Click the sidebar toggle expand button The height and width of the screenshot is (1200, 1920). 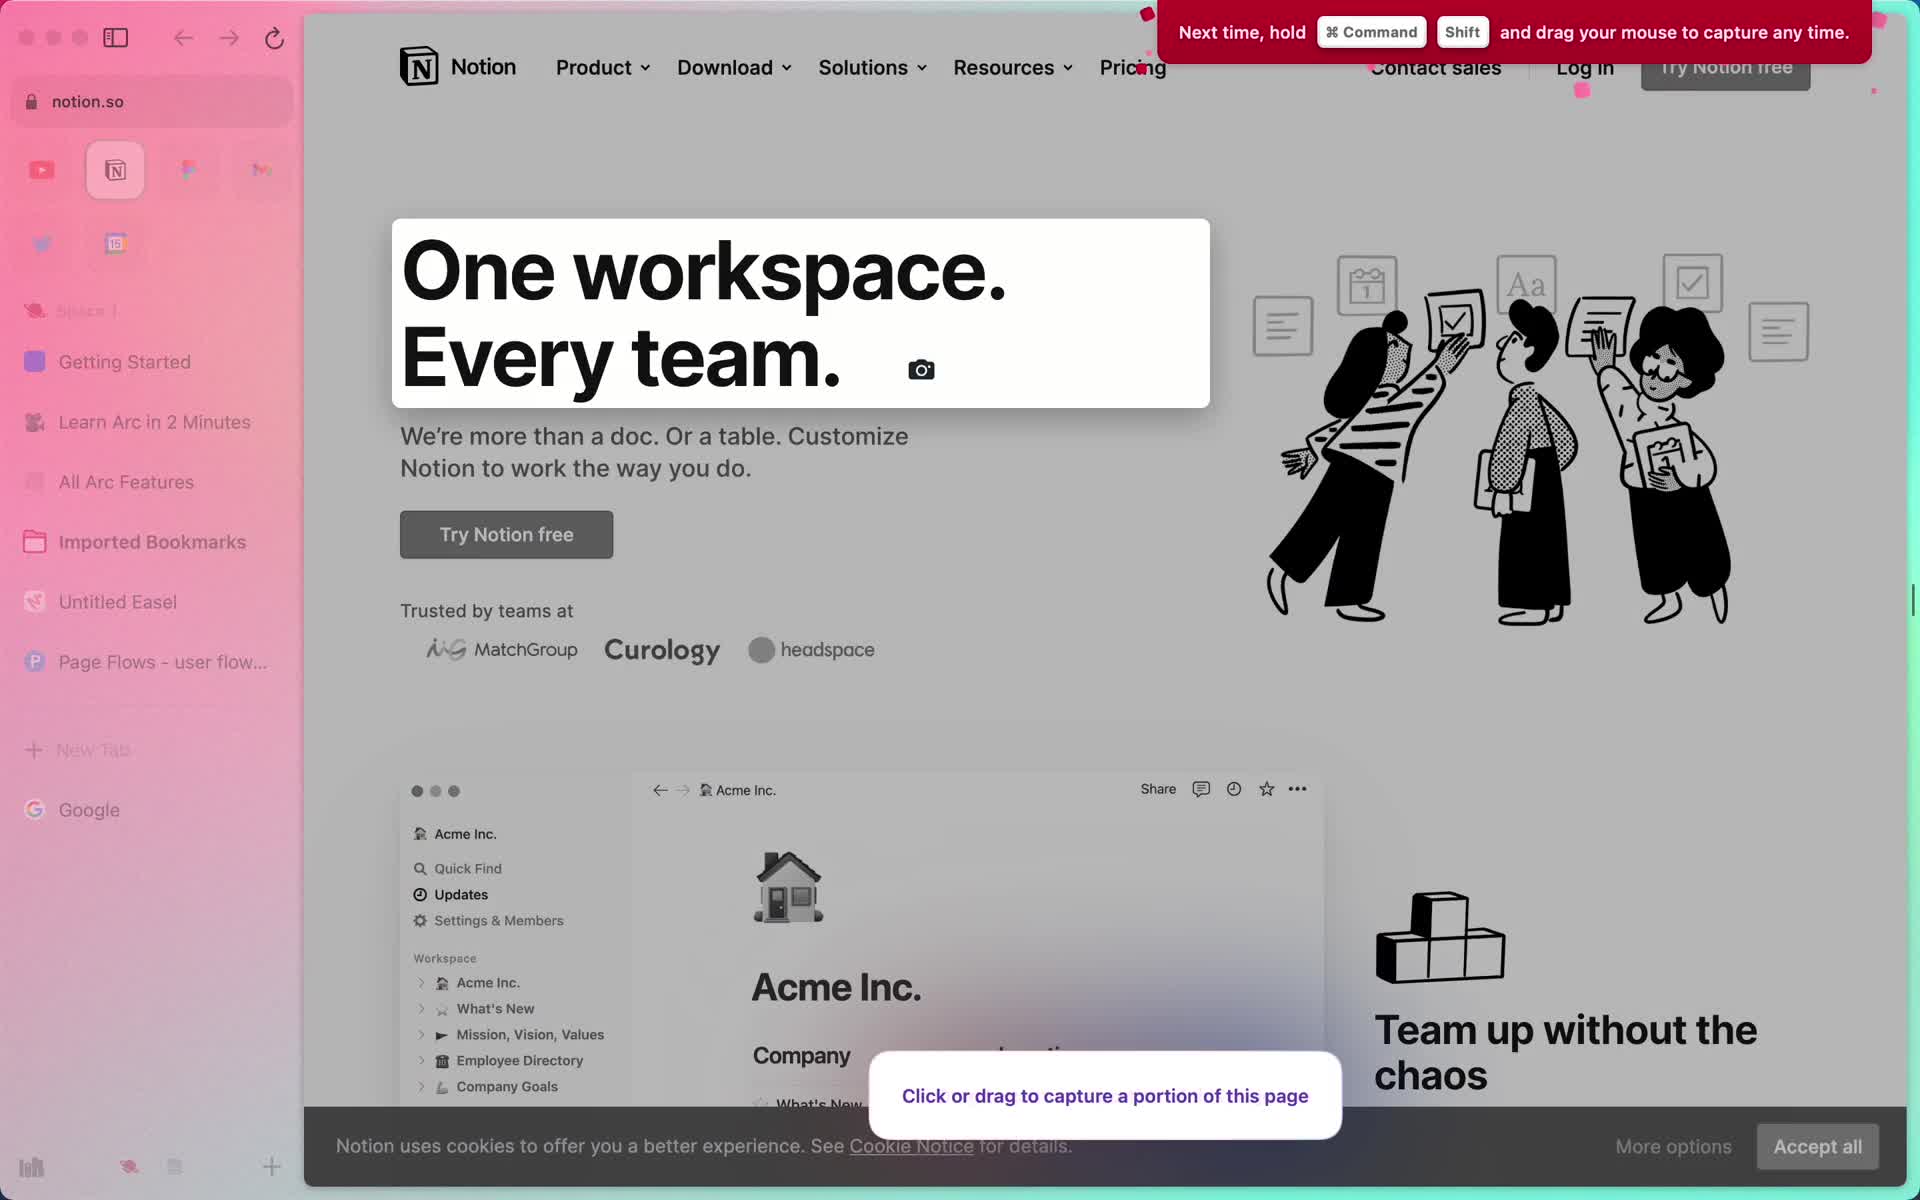pos(115,37)
